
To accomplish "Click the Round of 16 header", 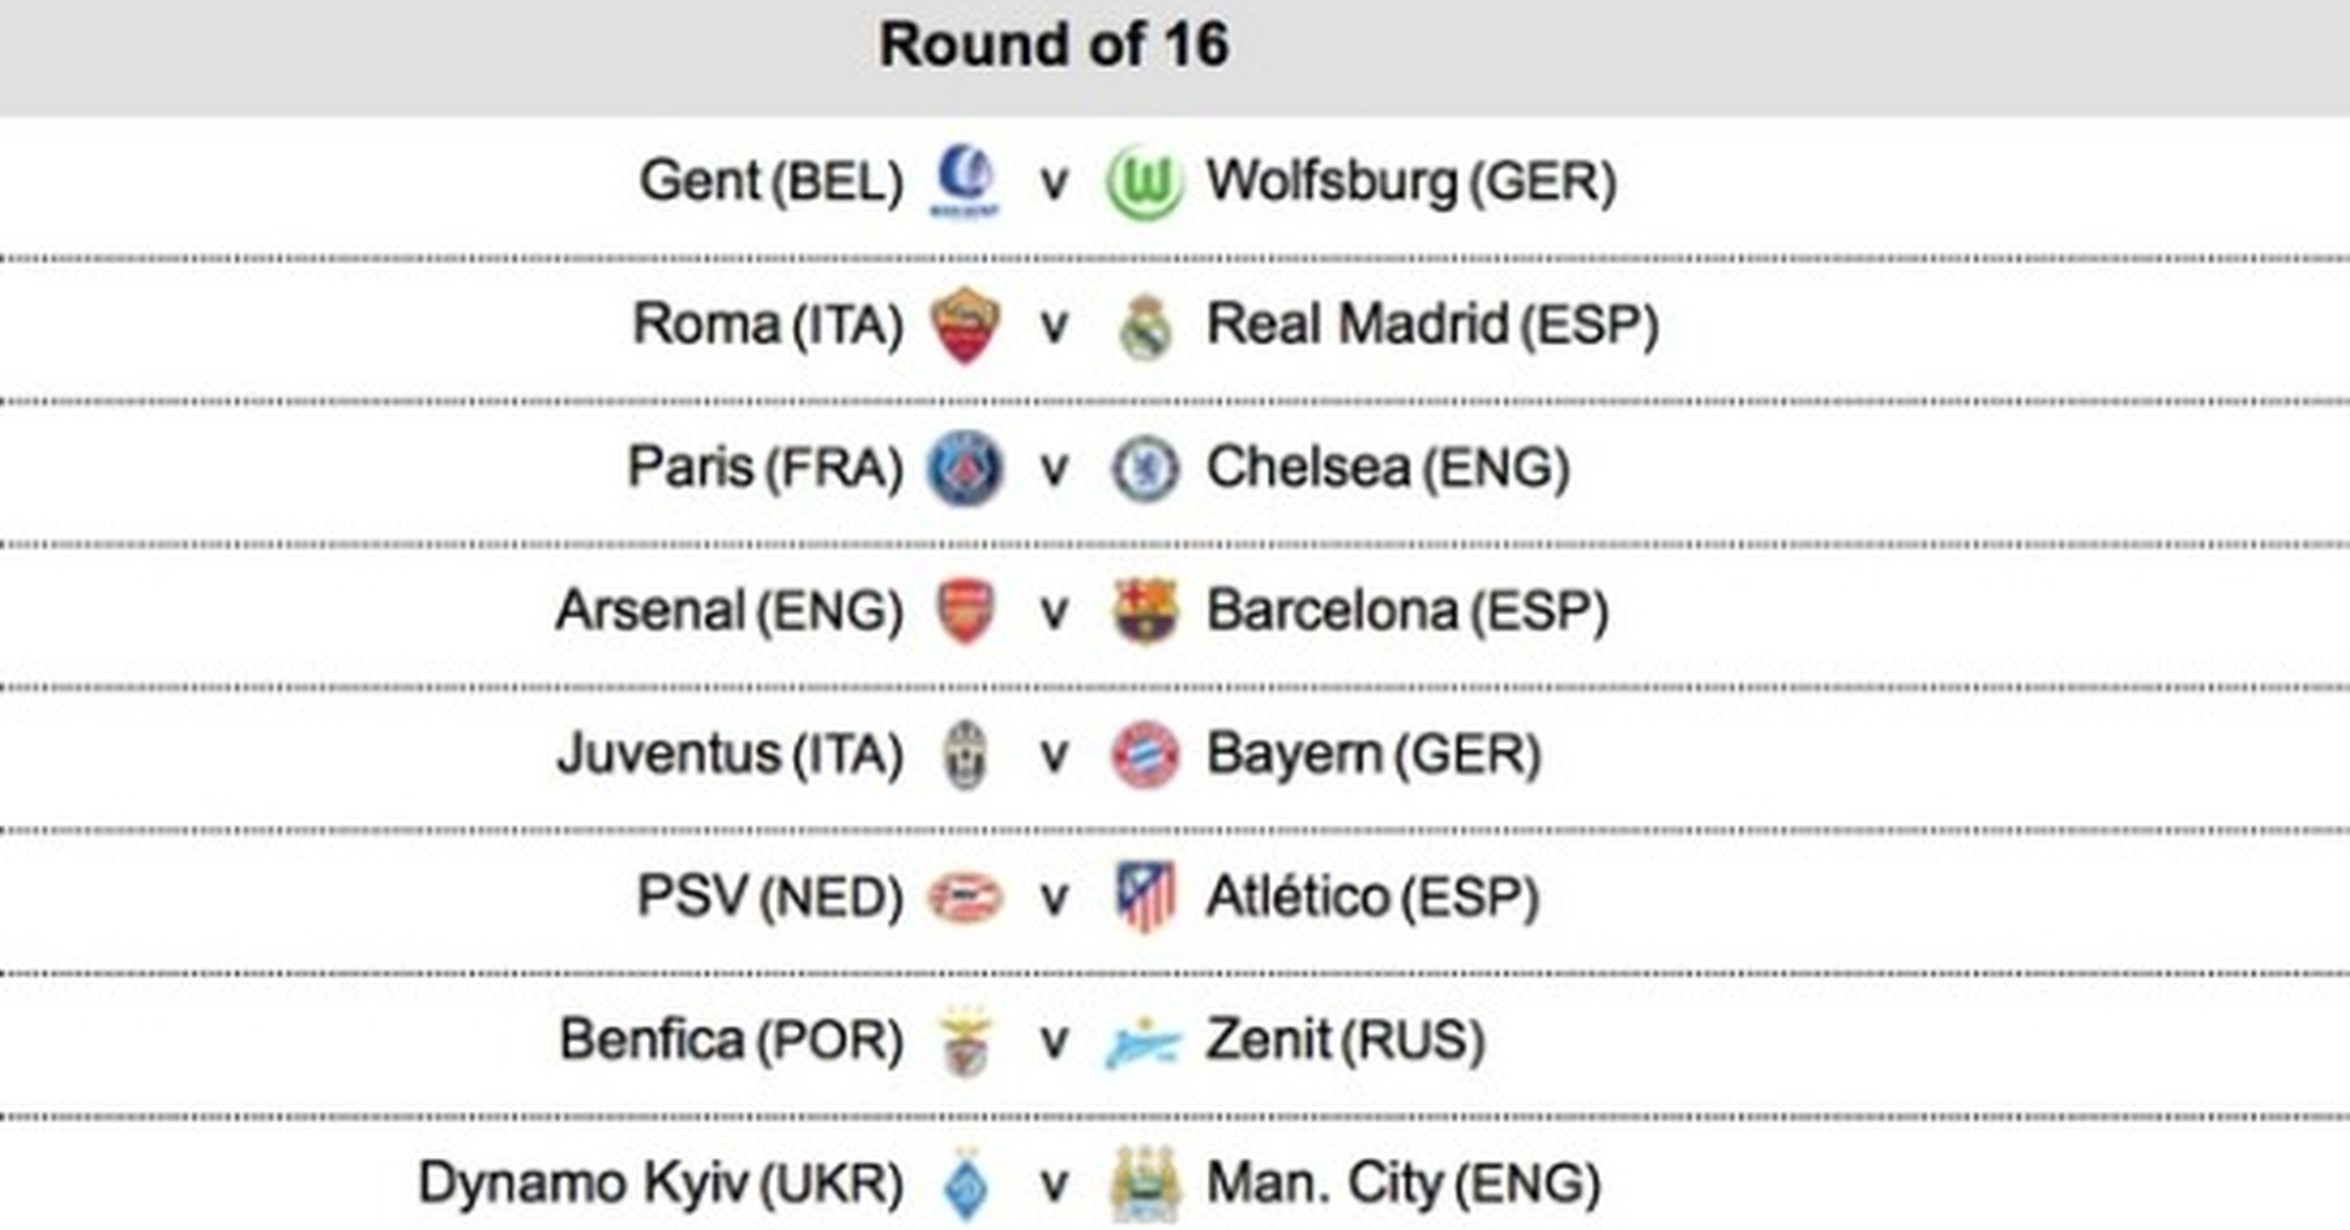I will click(x=1053, y=46).
